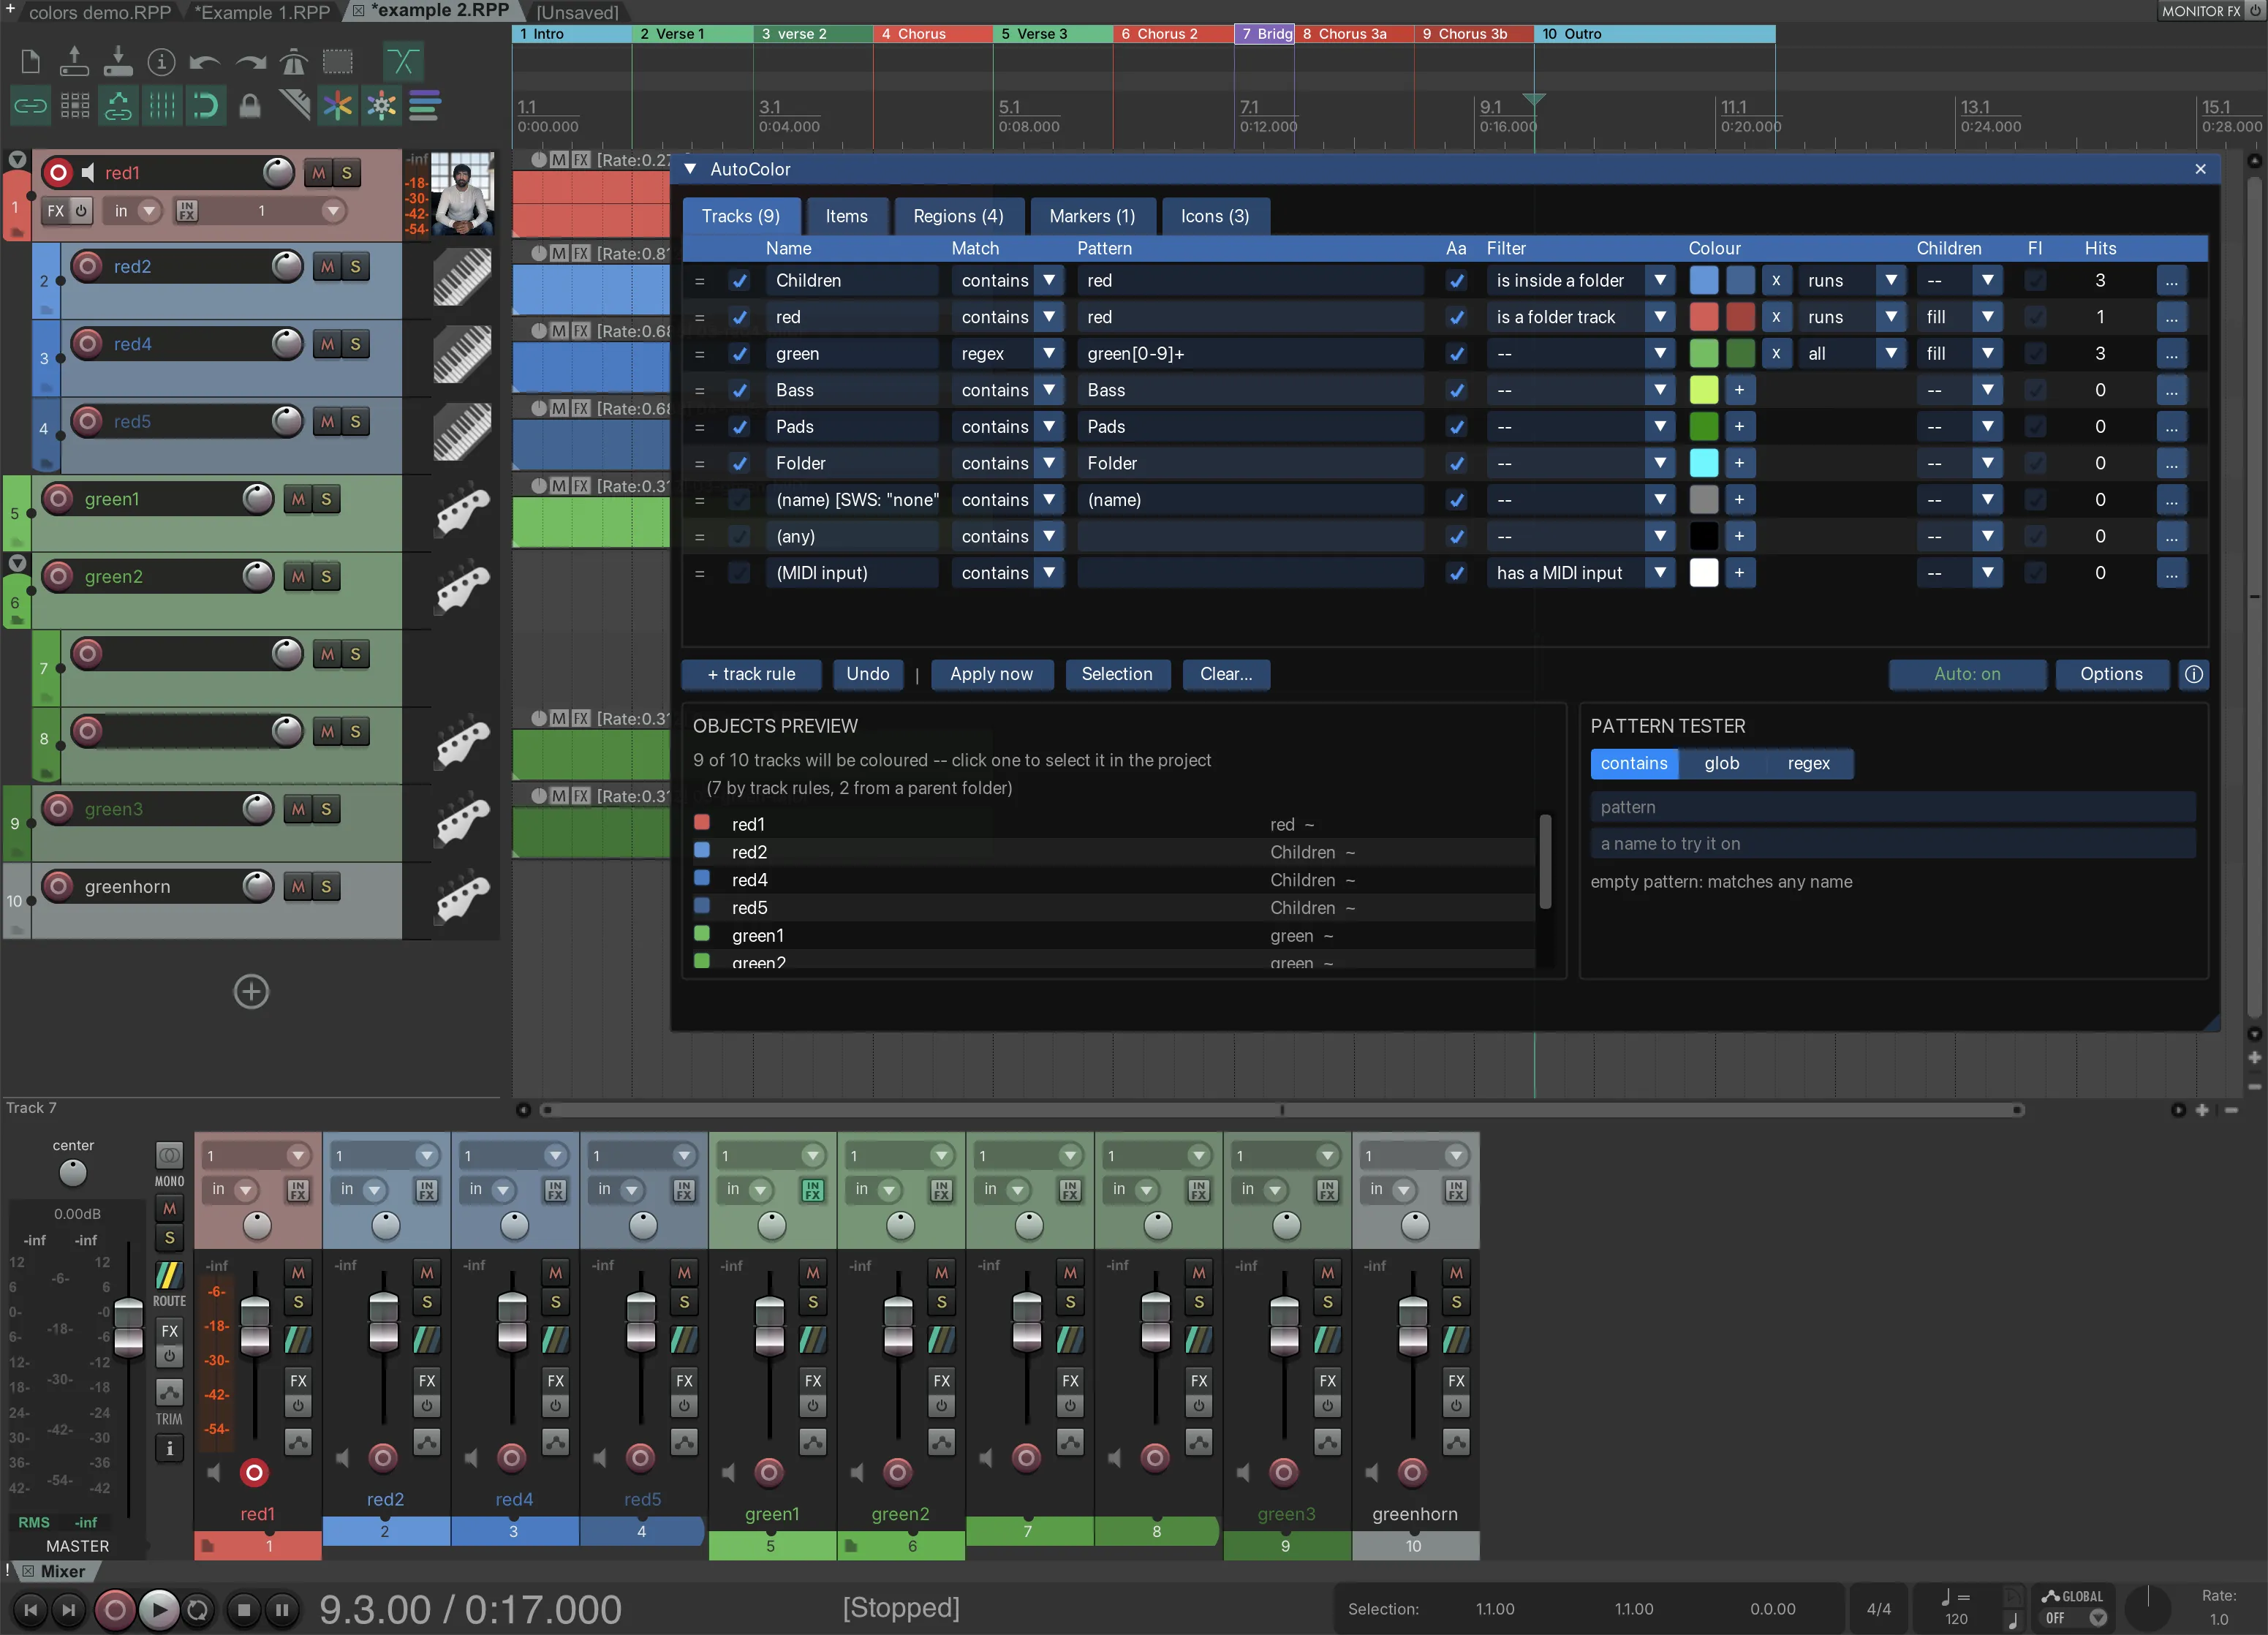Image resolution: width=2268 pixels, height=1635 pixels.
Task: Toggle case sensitivity for the green rule
Action: (1456, 354)
